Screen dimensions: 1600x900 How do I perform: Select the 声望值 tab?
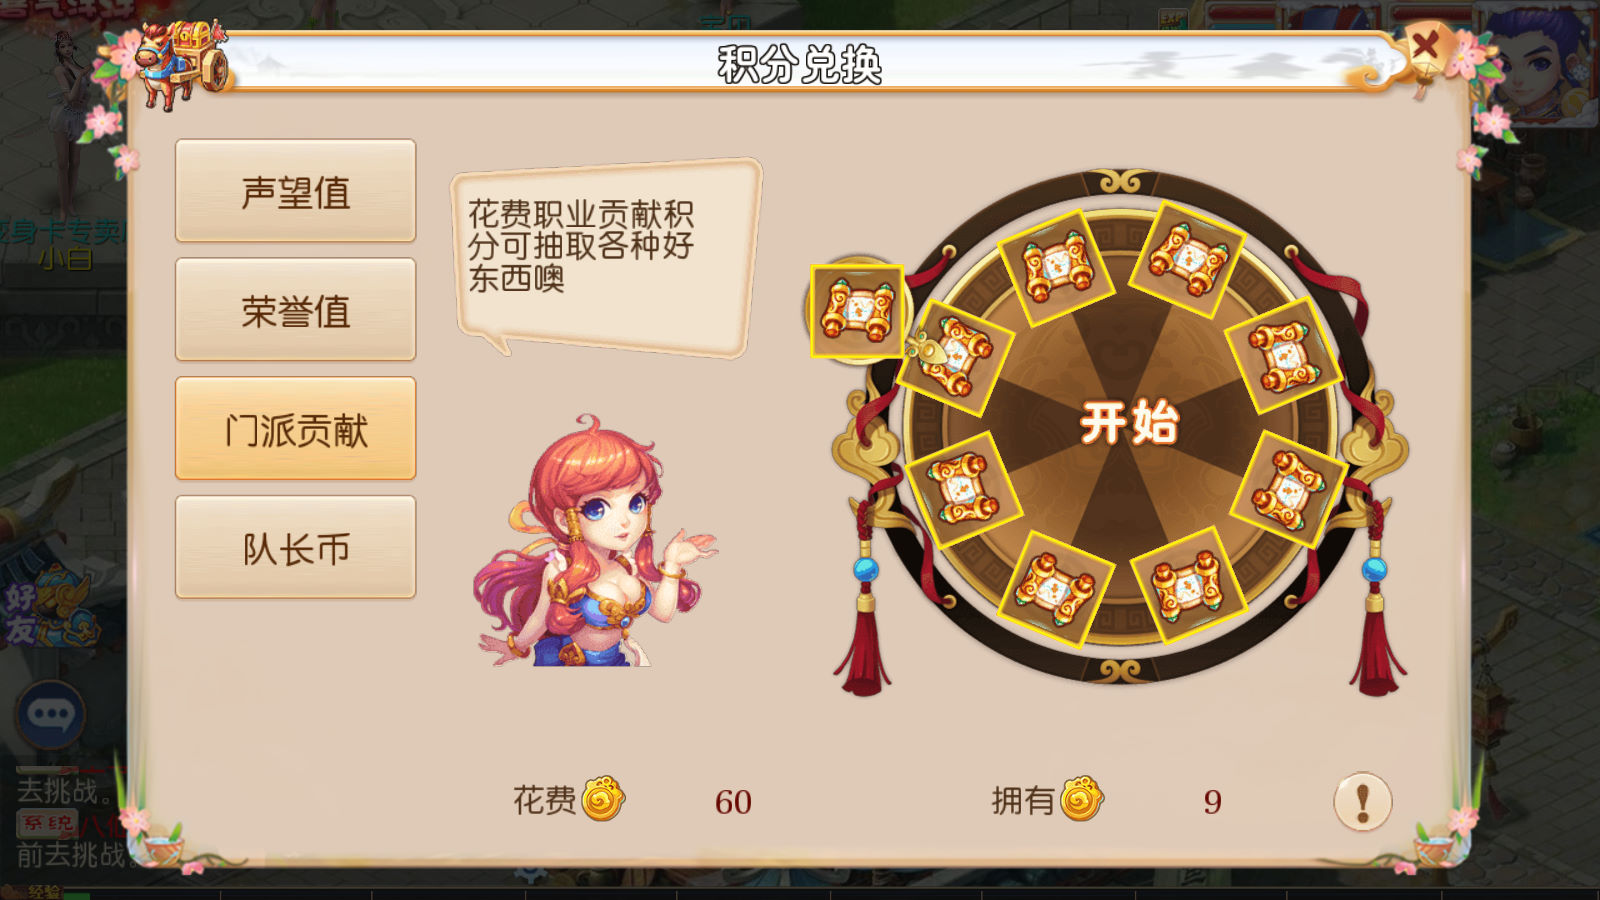click(295, 191)
